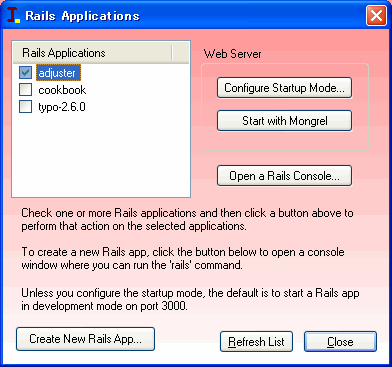Enable the cookbook application checkbox
The width and height of the screenshot is (392, 367).
[26, 90]
